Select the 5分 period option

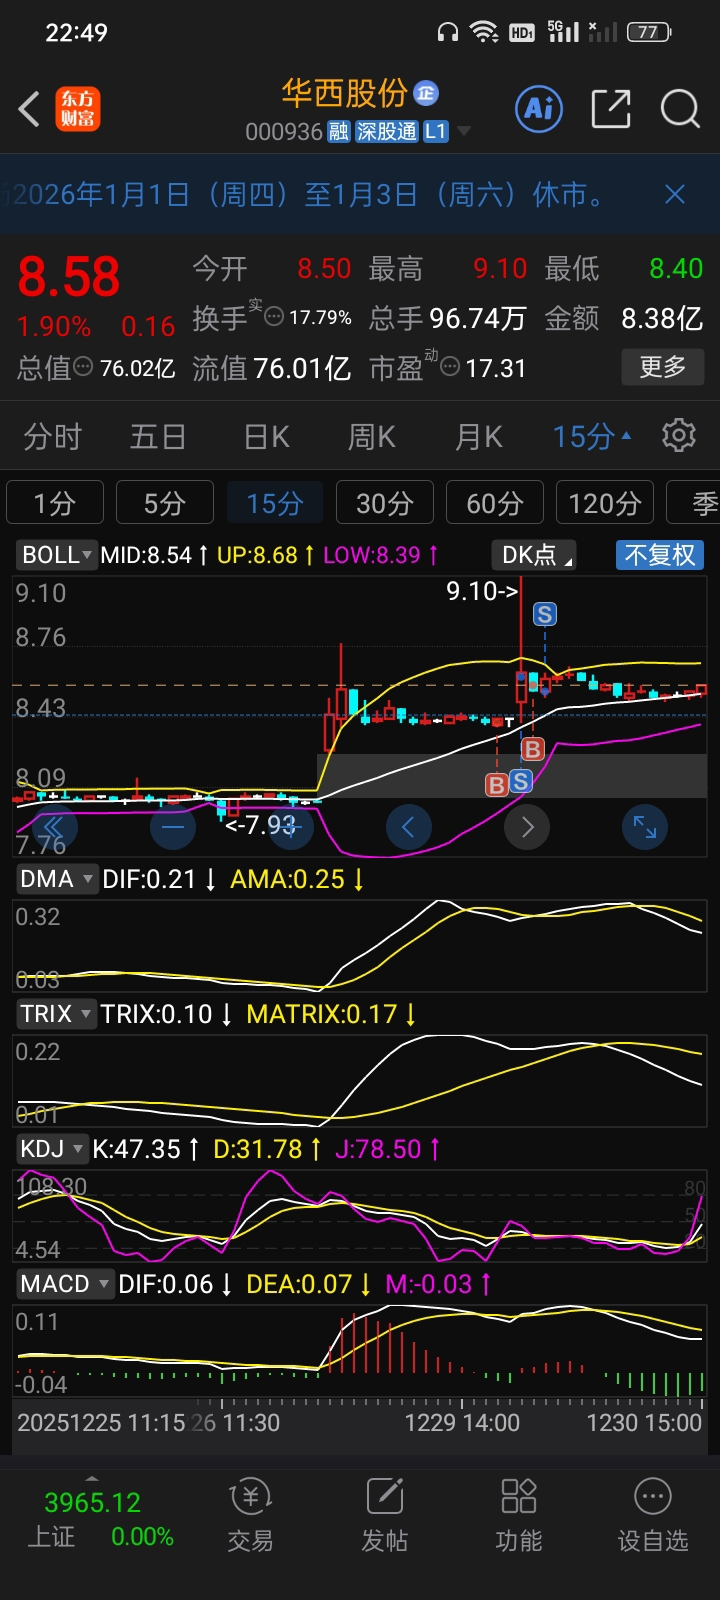[x=165, y=502]
